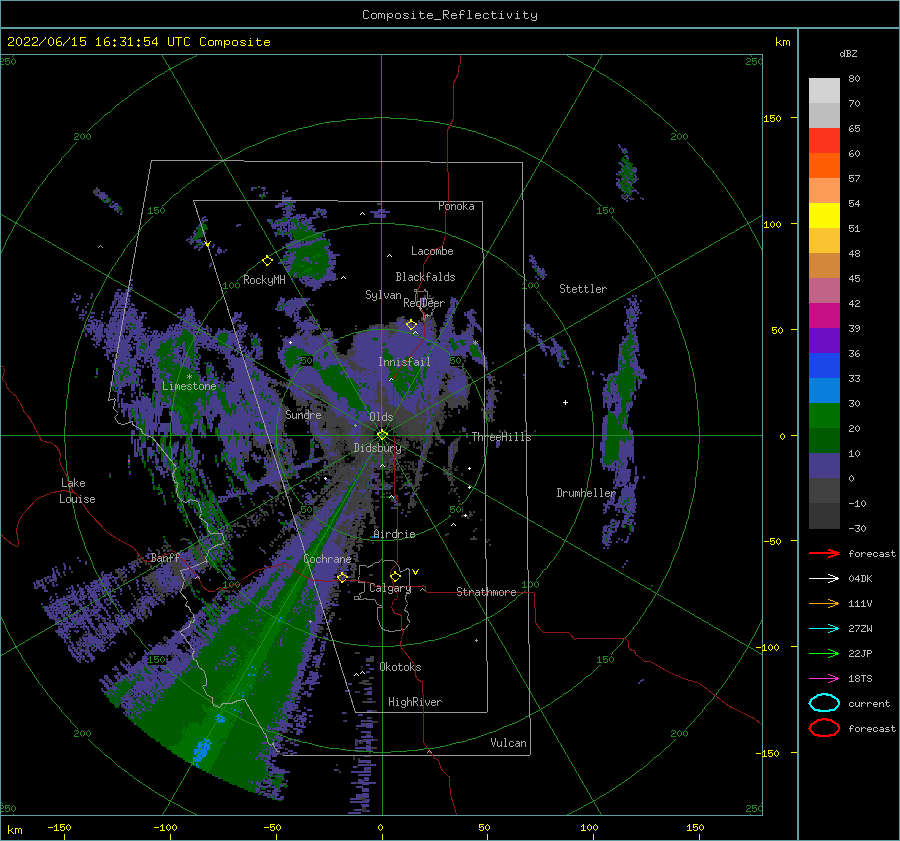
Task: Click the RockyMH label
Action: pyautogui.click(x=264, y=280)
